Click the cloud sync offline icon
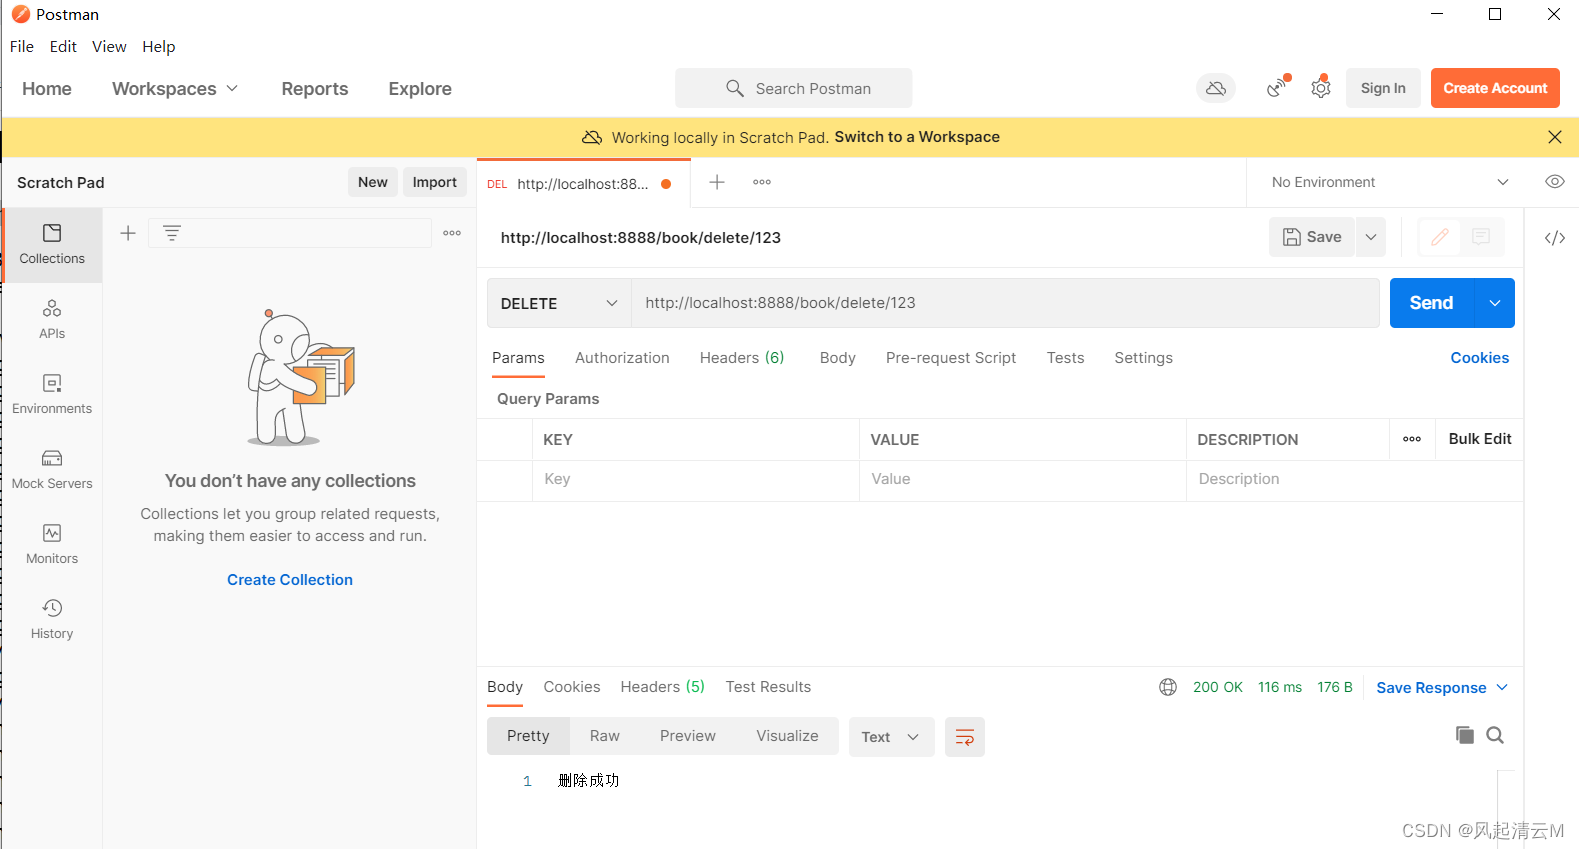 [x=1216, y=88]
